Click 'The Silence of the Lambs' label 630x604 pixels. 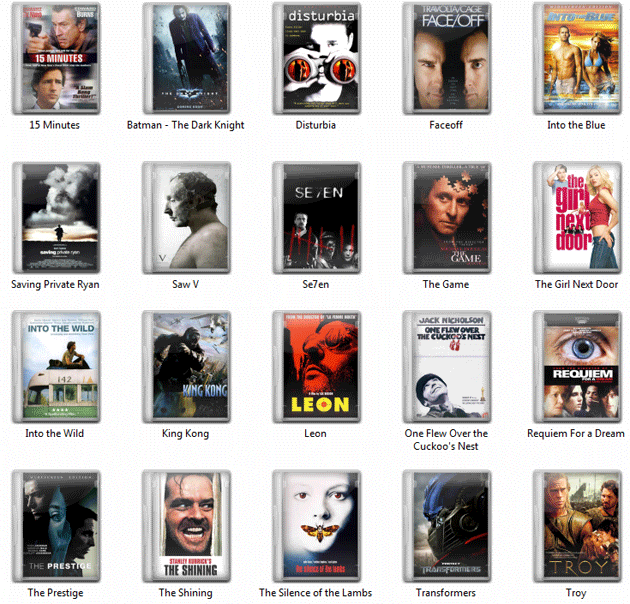point(315,593)
